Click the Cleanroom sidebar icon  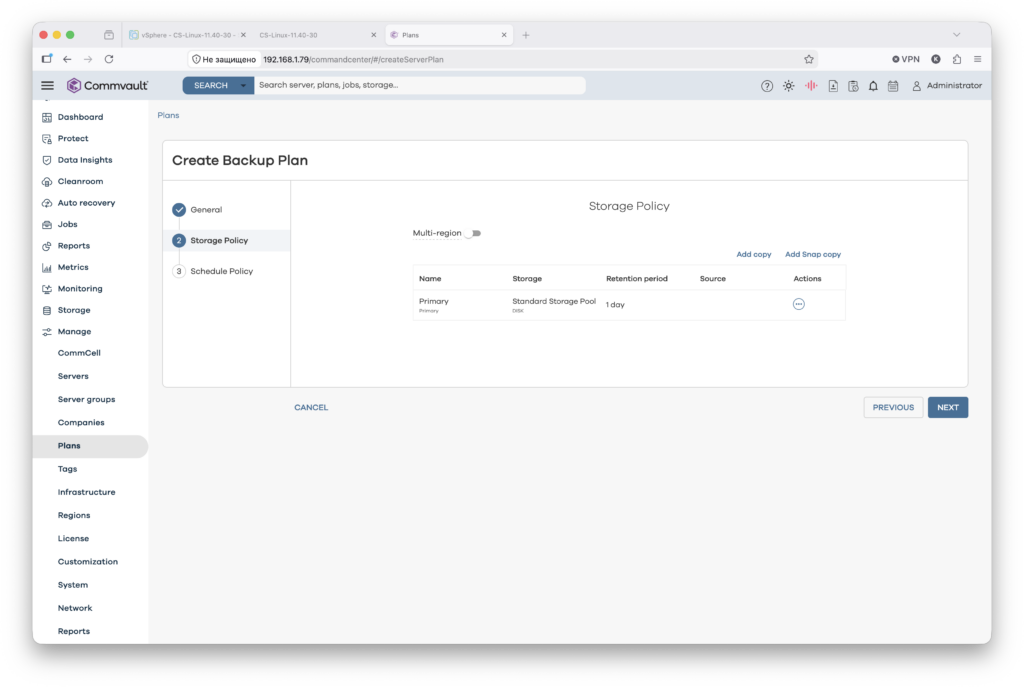pos(47,182)
